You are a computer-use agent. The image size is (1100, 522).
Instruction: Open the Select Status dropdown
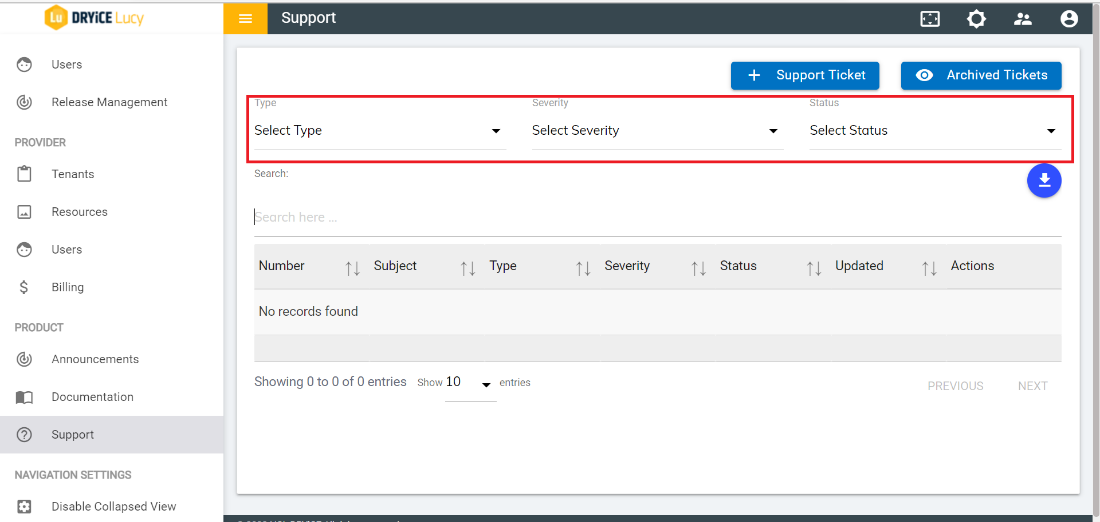click(x=933, y=131)
